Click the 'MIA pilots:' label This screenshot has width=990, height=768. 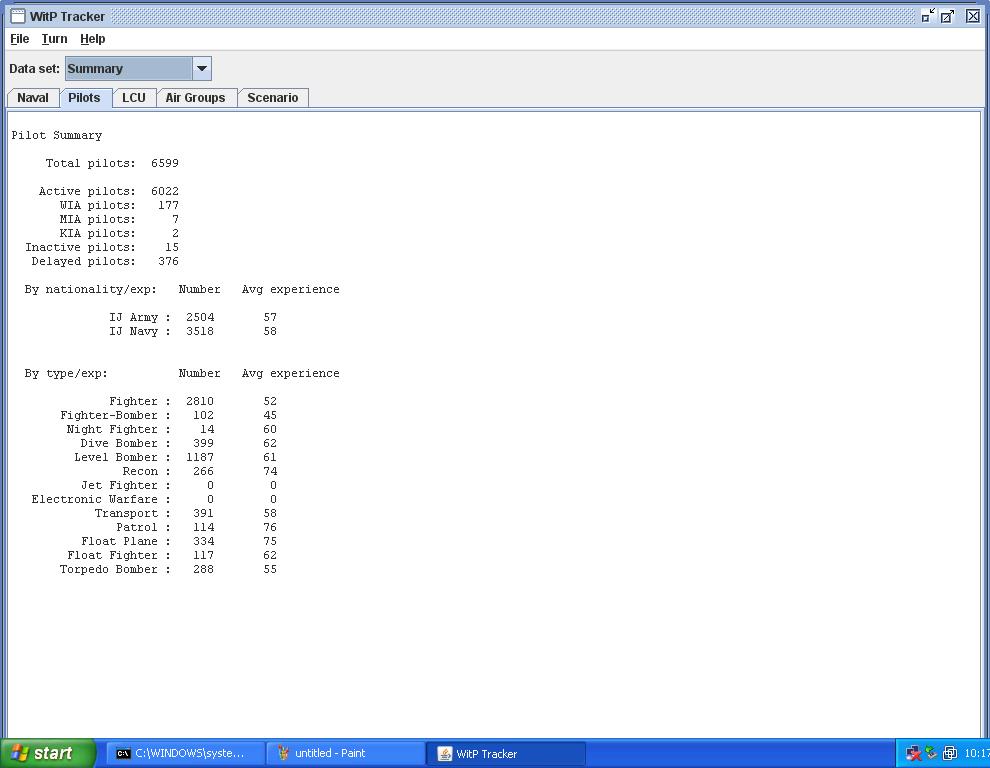pos(97,219)
